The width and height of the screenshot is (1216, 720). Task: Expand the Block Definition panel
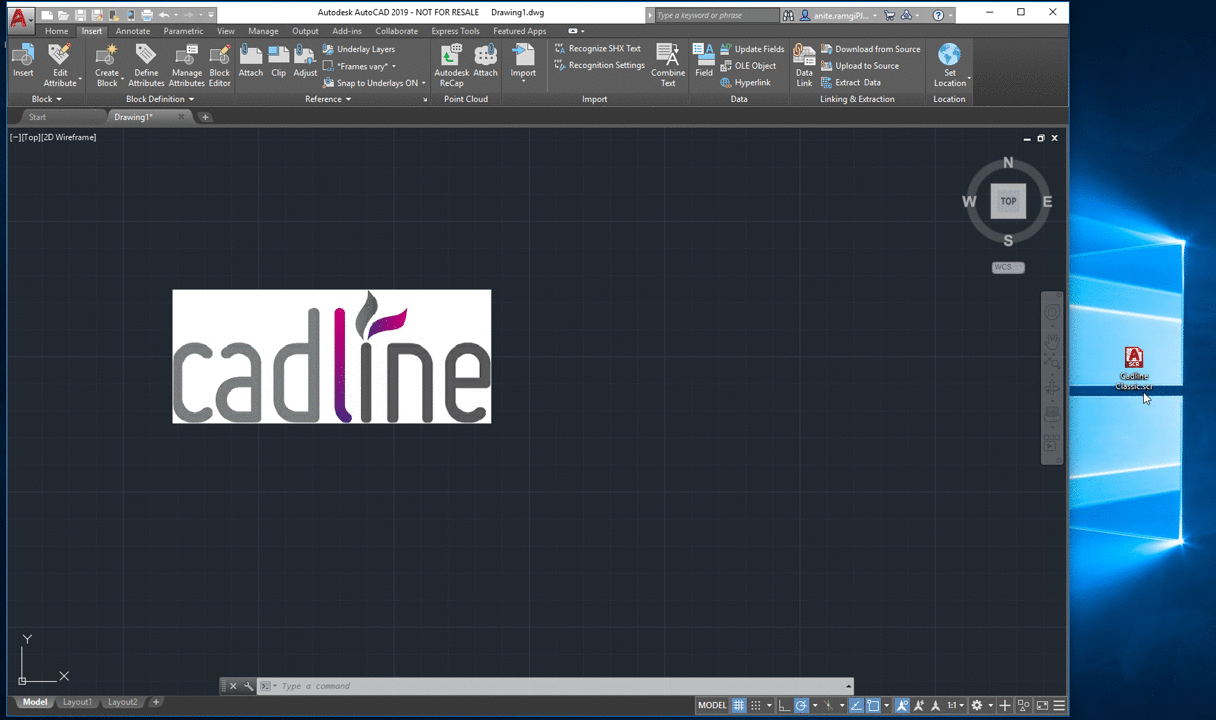pos(160,99)
